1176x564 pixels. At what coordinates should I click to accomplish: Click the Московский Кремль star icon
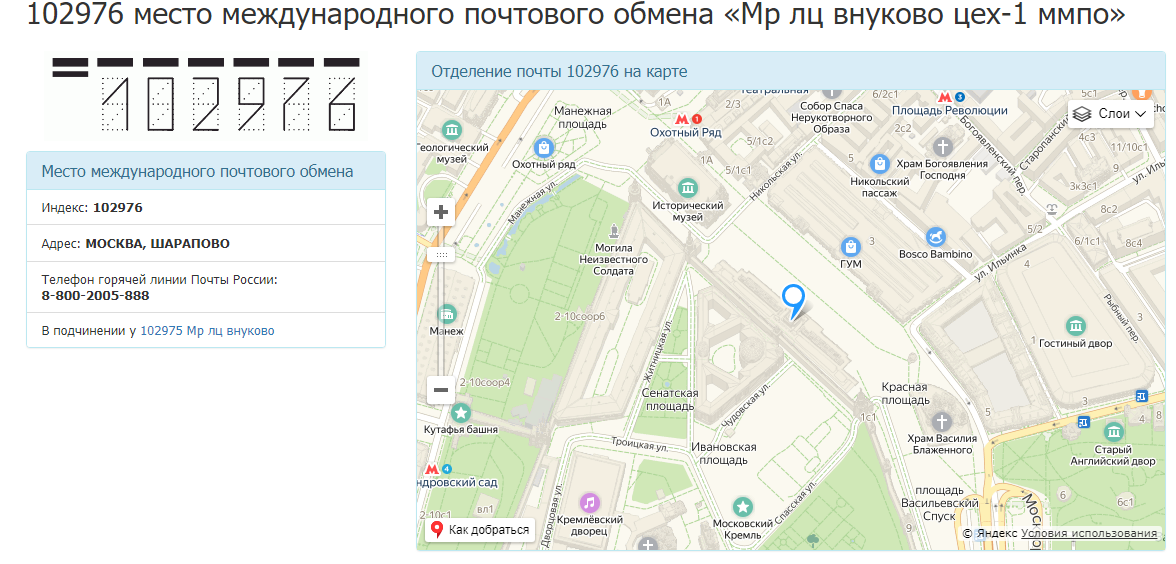[742, 506]
